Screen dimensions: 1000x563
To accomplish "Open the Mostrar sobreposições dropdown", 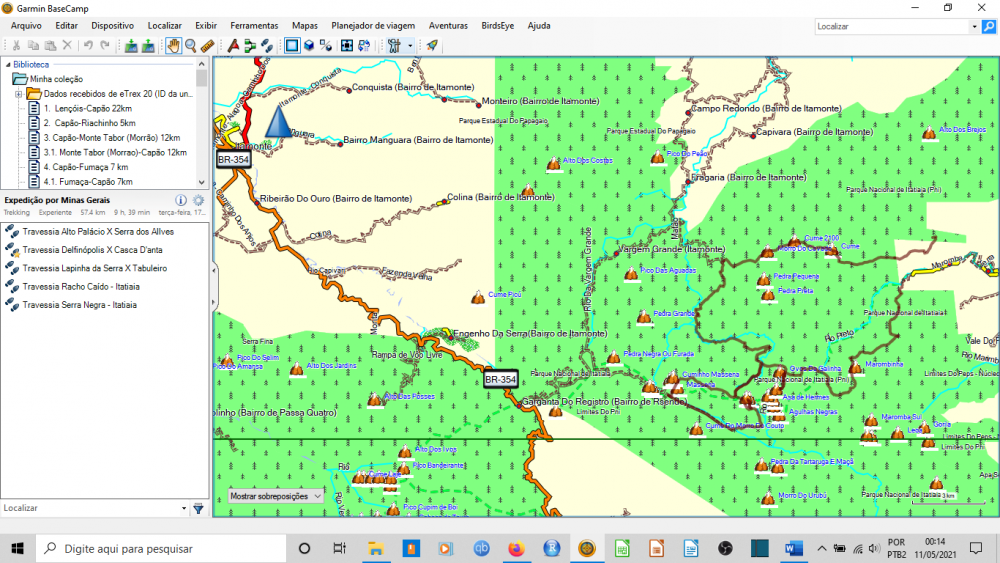I will point(276,496).
